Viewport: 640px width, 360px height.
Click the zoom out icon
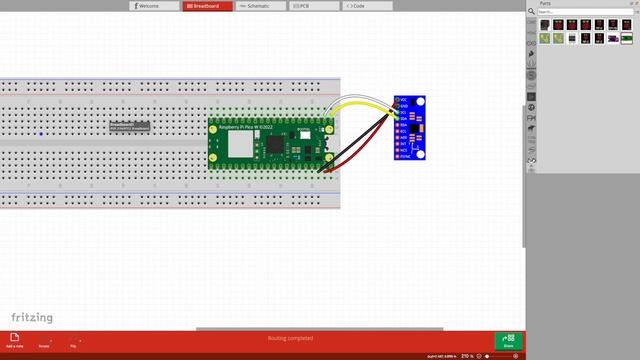pos(479,356)
